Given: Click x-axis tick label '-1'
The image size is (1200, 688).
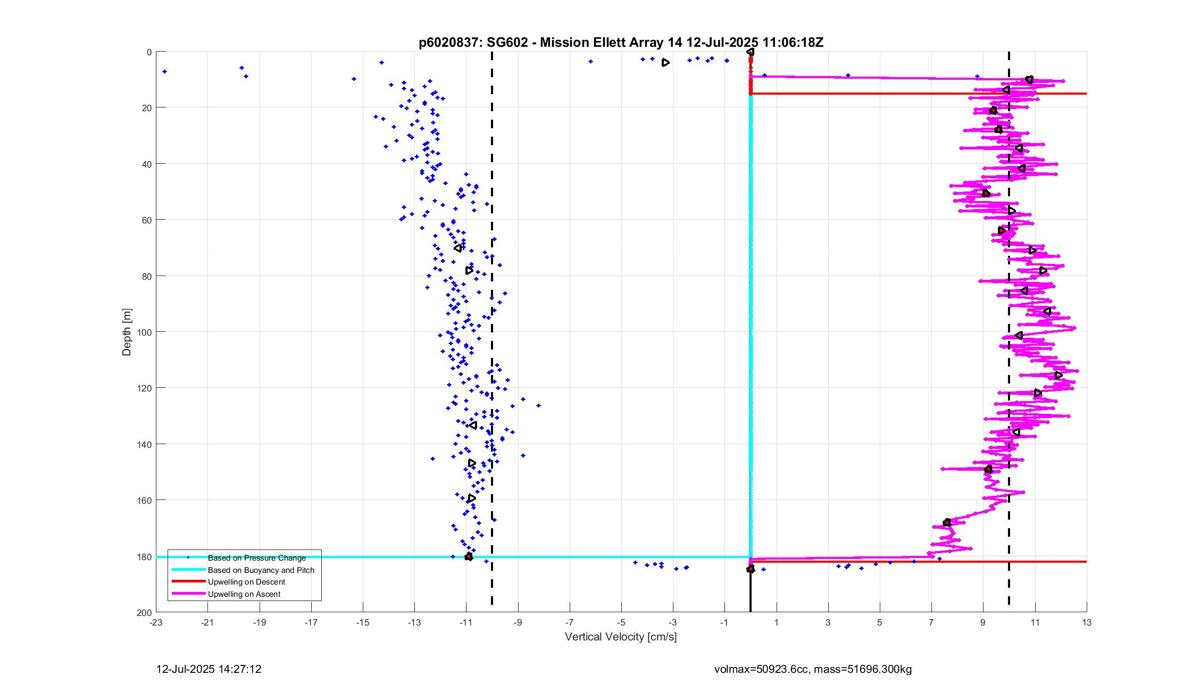Looking at the screenshot, I should pyautogui.click(x=725, y=623).
